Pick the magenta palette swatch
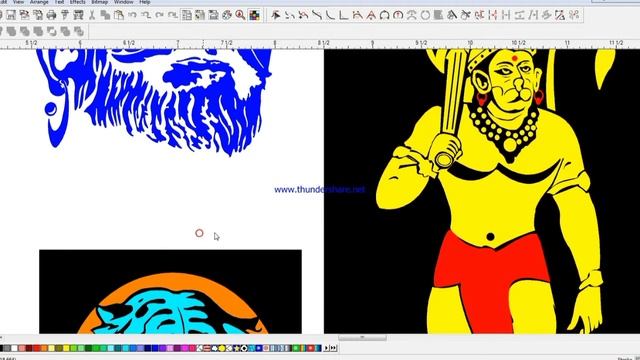Screen dimensions: 640x360 185,348
